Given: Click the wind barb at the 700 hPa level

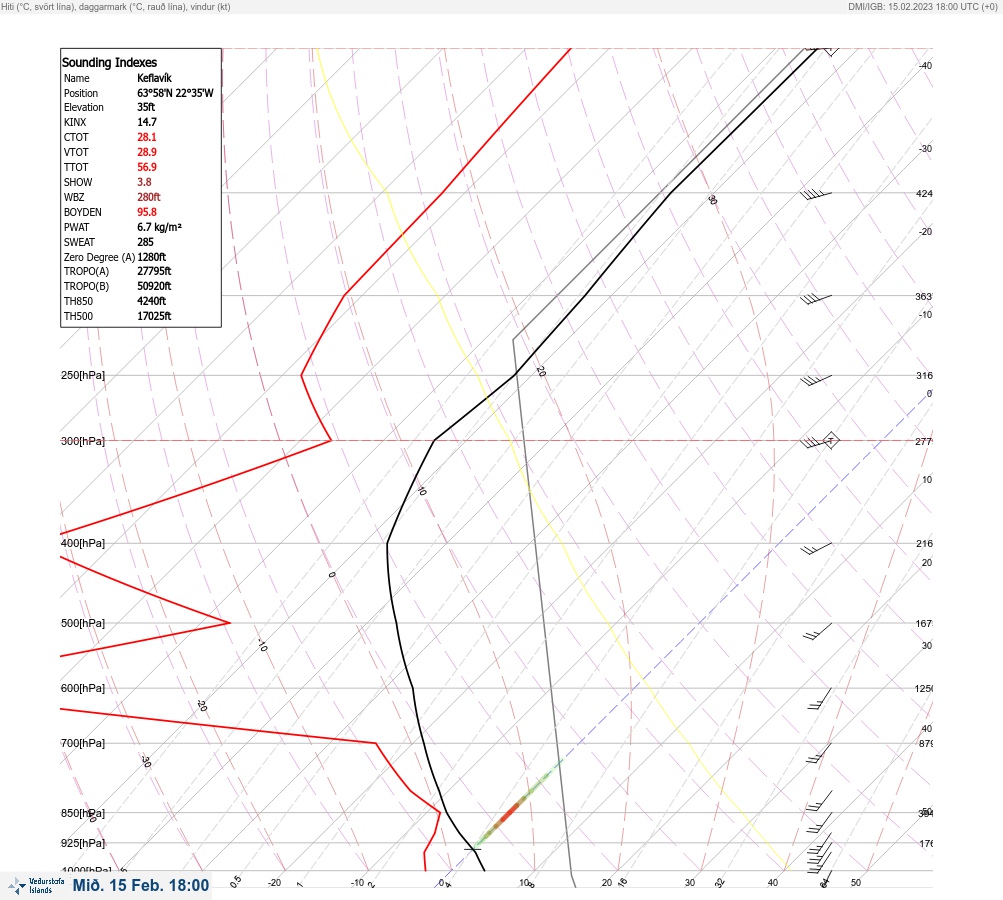Looking at the screenshot, I should click(819, 754).
